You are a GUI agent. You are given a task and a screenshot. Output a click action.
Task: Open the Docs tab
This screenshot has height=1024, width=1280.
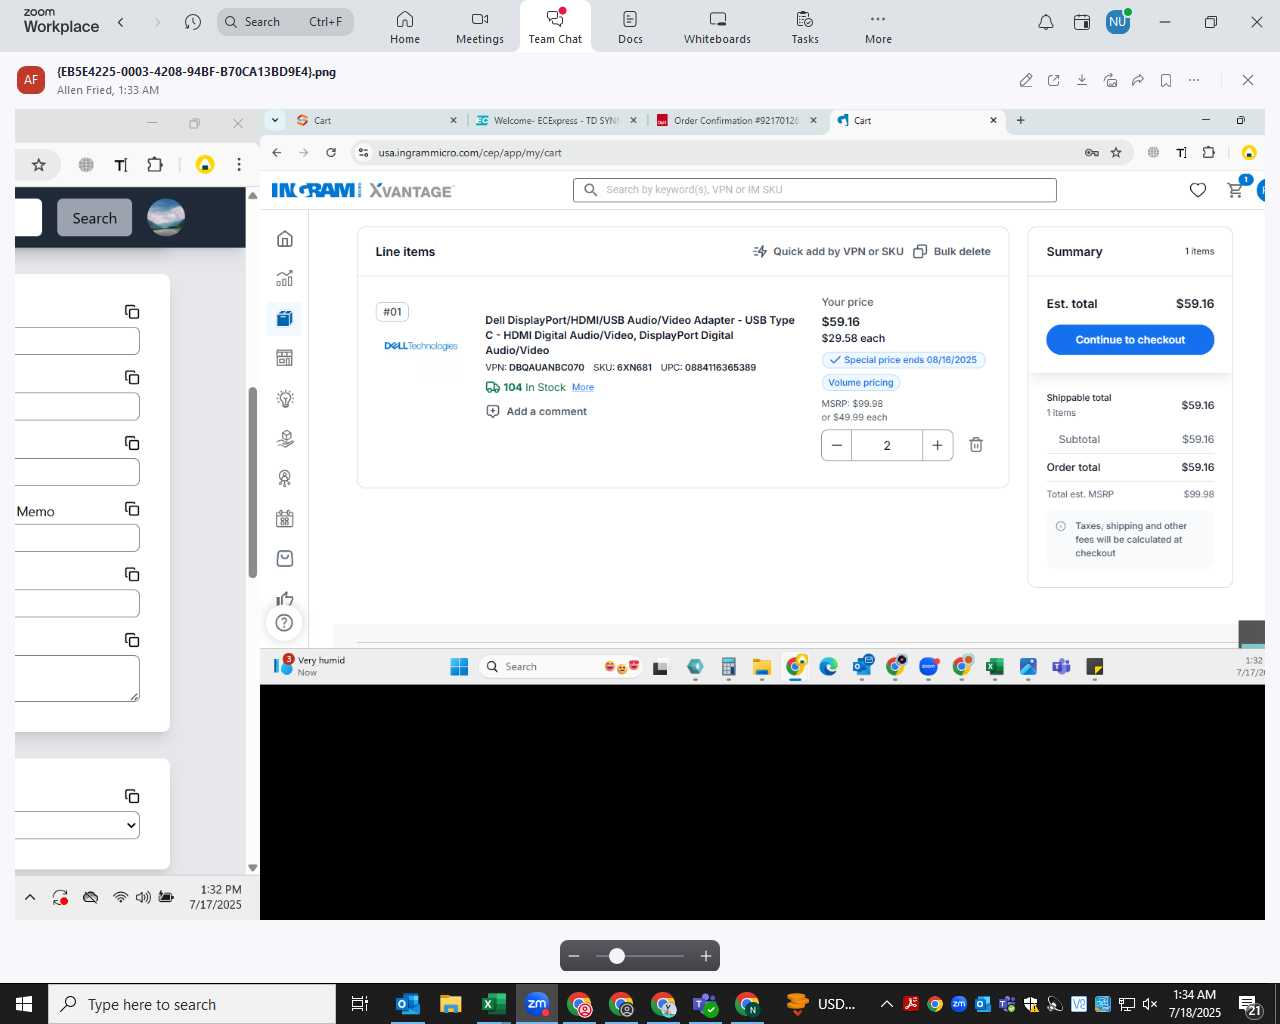630,27
